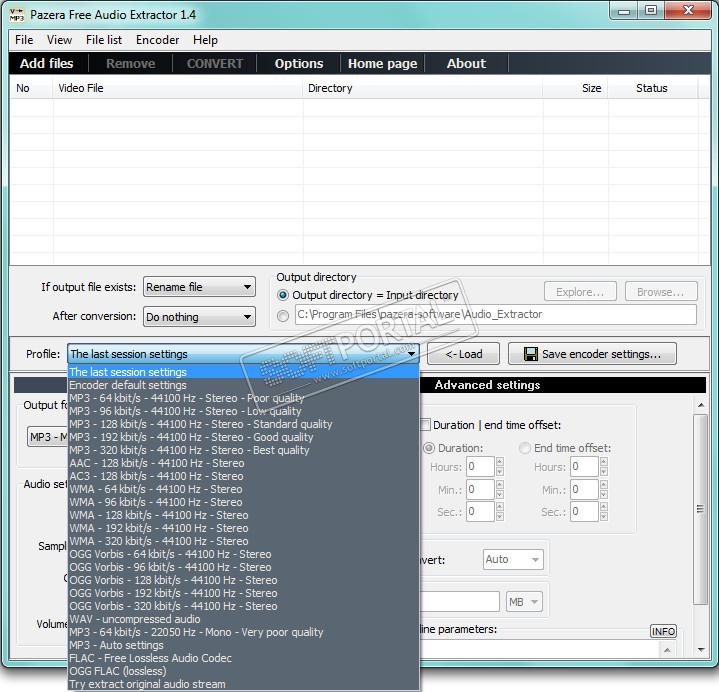This screenshot has width=719, height=692.
Task: Open the File list menu
Action: [104, 40]
